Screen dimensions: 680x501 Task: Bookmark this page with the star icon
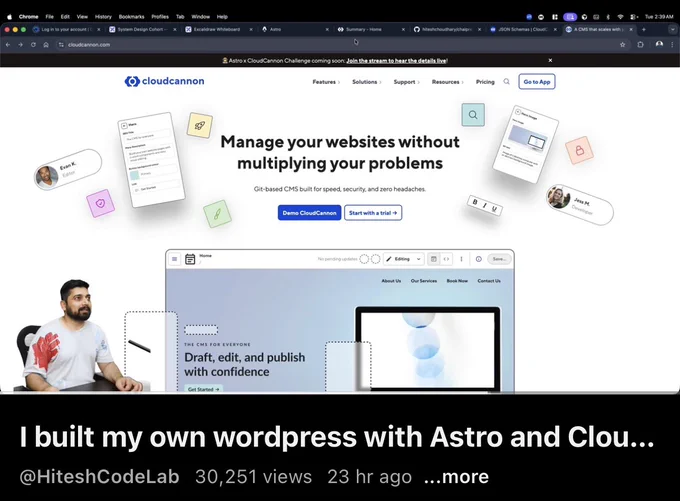[623, 45]
